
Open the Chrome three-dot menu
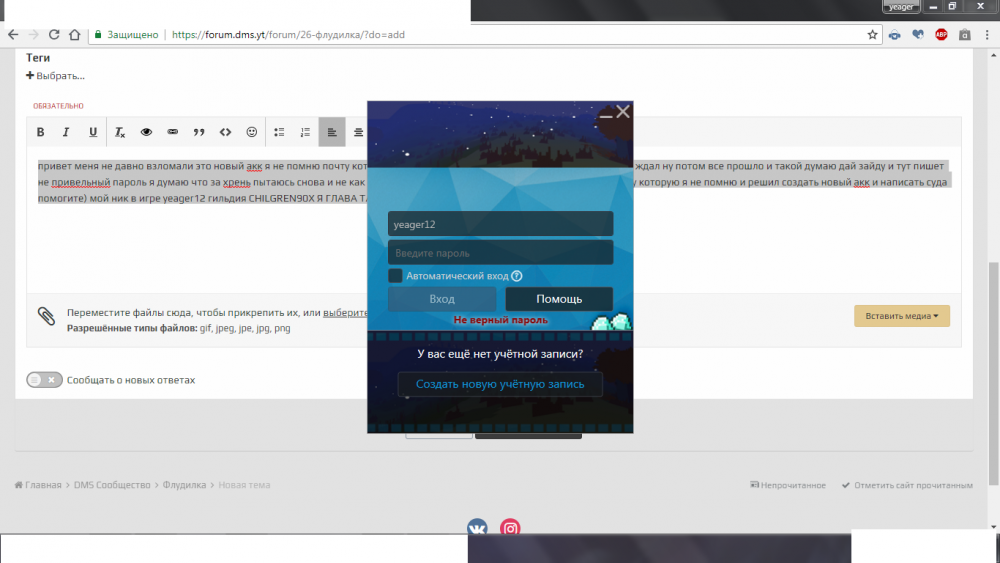(x=987, y=34)
